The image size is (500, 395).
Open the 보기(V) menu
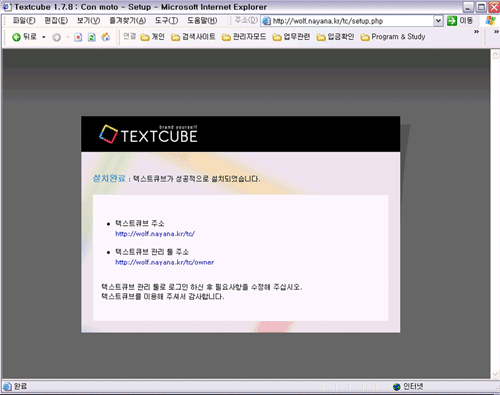88,21
